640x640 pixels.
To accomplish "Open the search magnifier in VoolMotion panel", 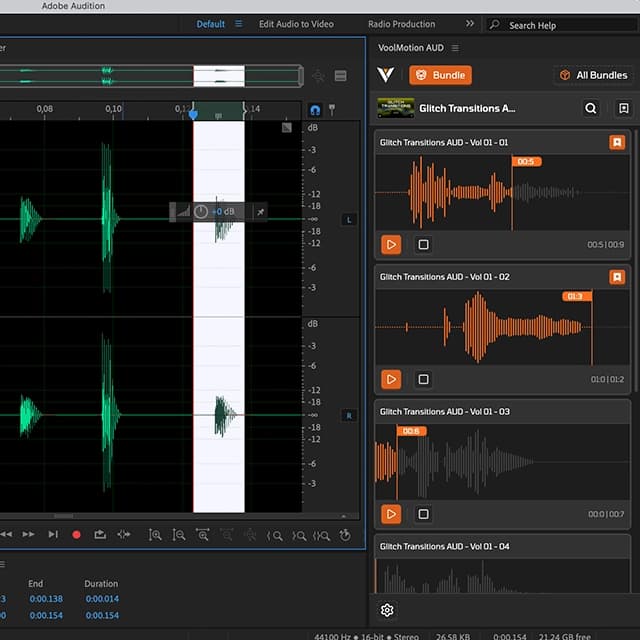I will click(x=591, y=108).
